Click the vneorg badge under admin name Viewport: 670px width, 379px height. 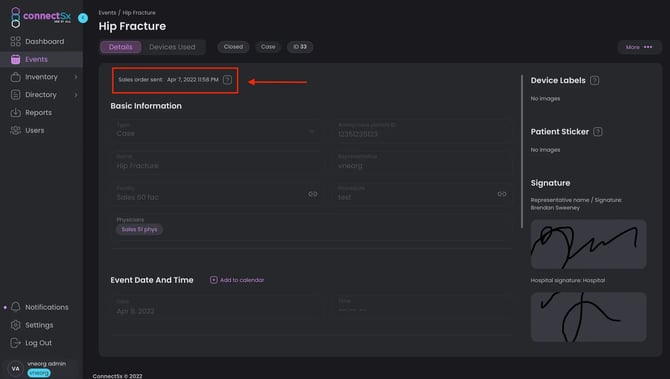(x=39, y=373)
